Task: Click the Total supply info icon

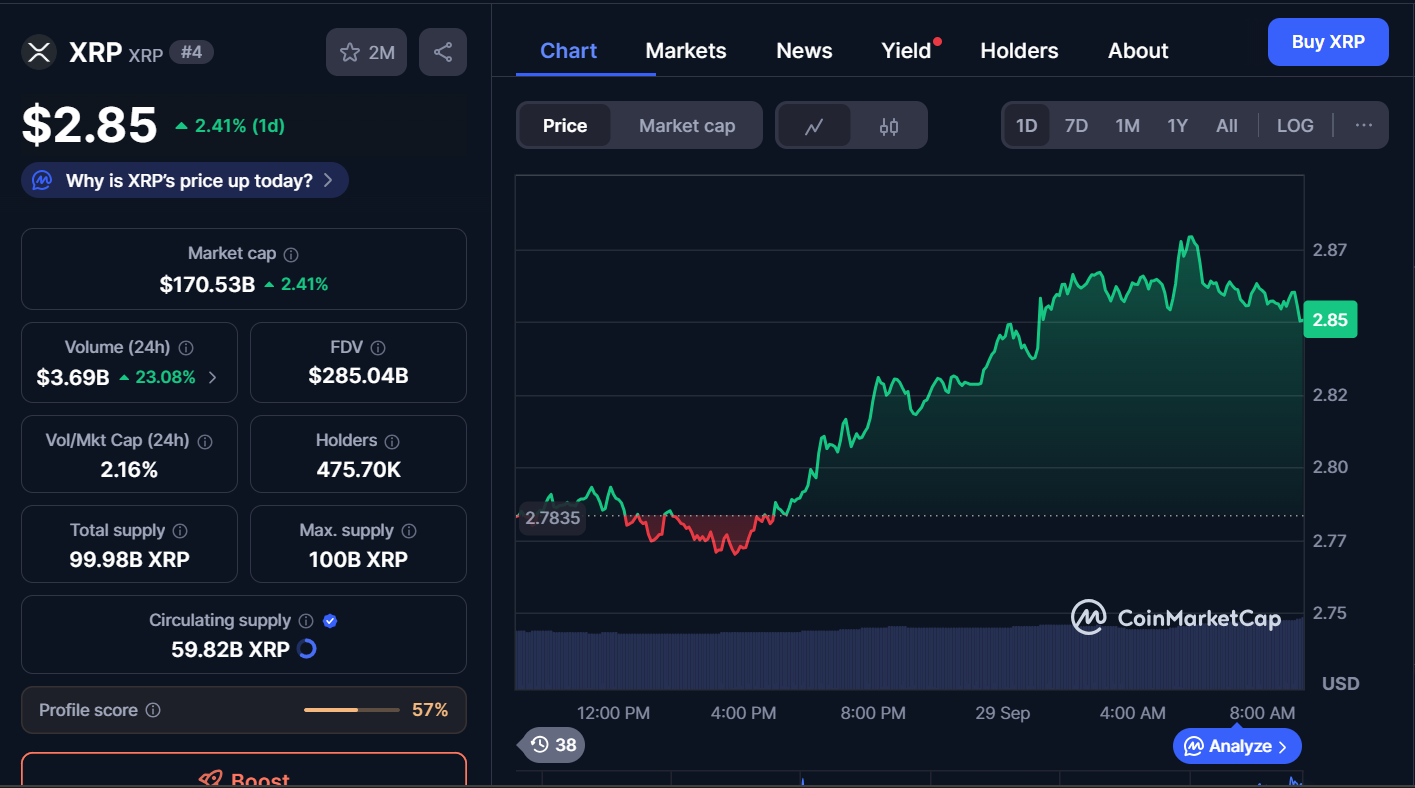Action: point(180,531)
